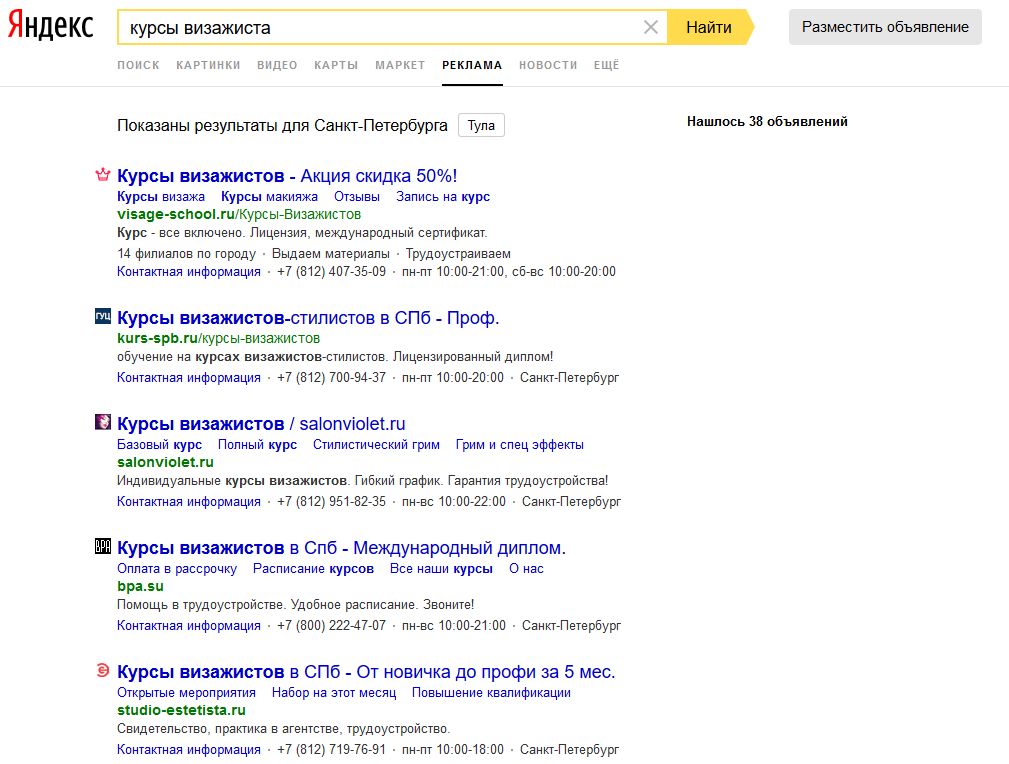Visit the visage-school.ru URL link
Viewport: 1009px width, 764px height.
tap(239, 214)
